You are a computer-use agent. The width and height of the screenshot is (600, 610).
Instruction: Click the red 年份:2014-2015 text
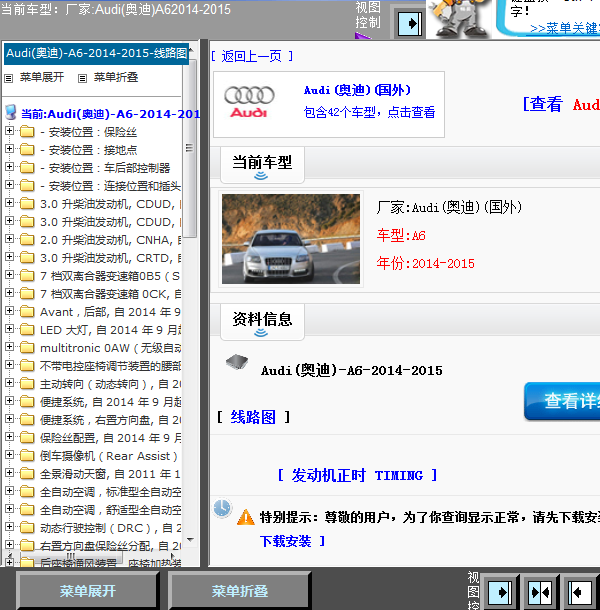(426, 263)
